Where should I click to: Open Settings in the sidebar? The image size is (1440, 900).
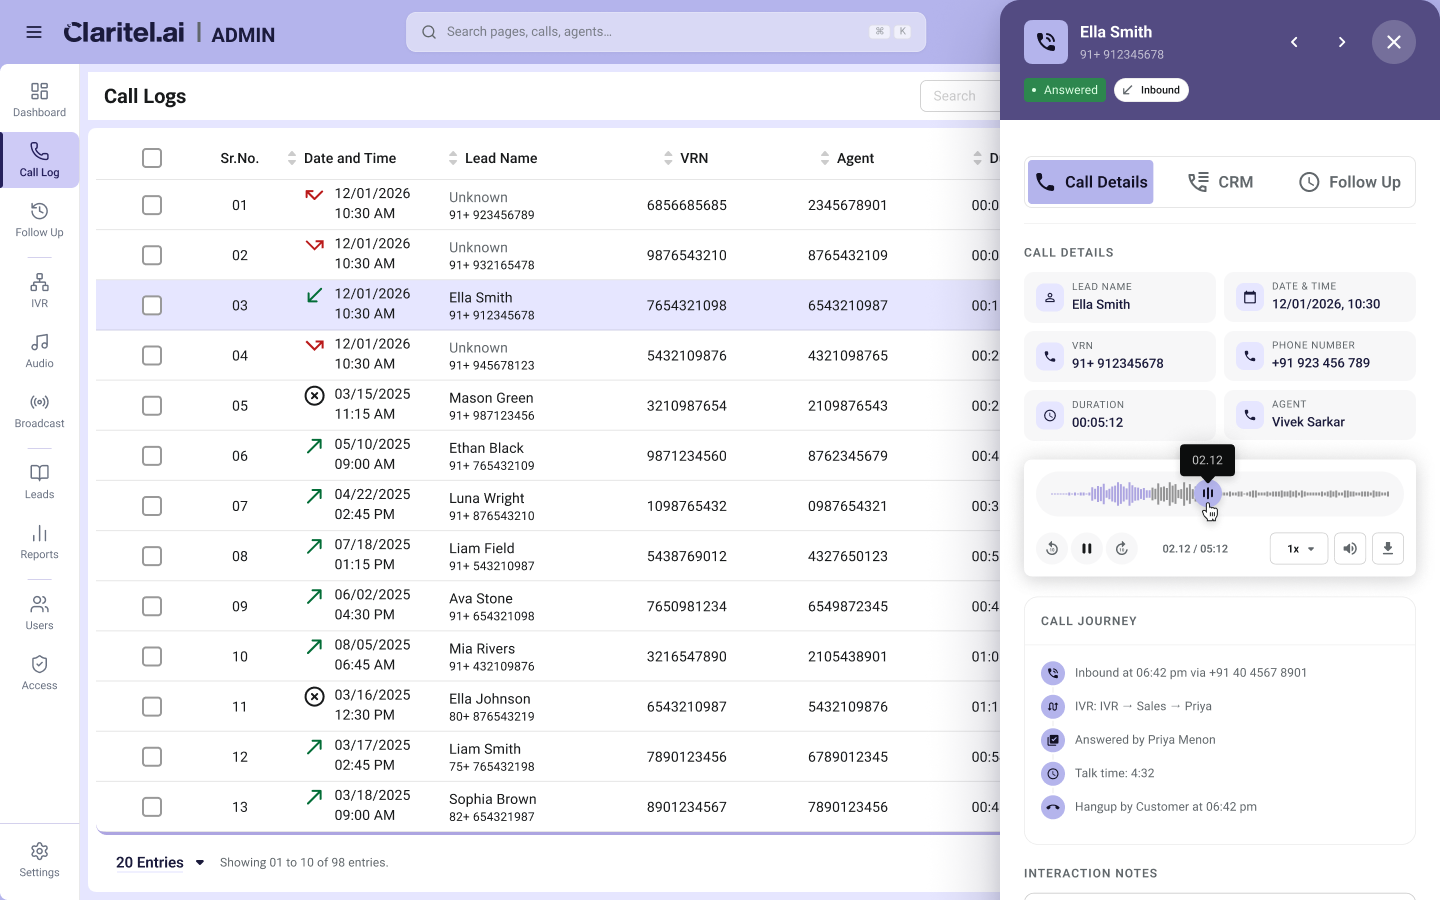pyautogui.click(x=40, y=860)
